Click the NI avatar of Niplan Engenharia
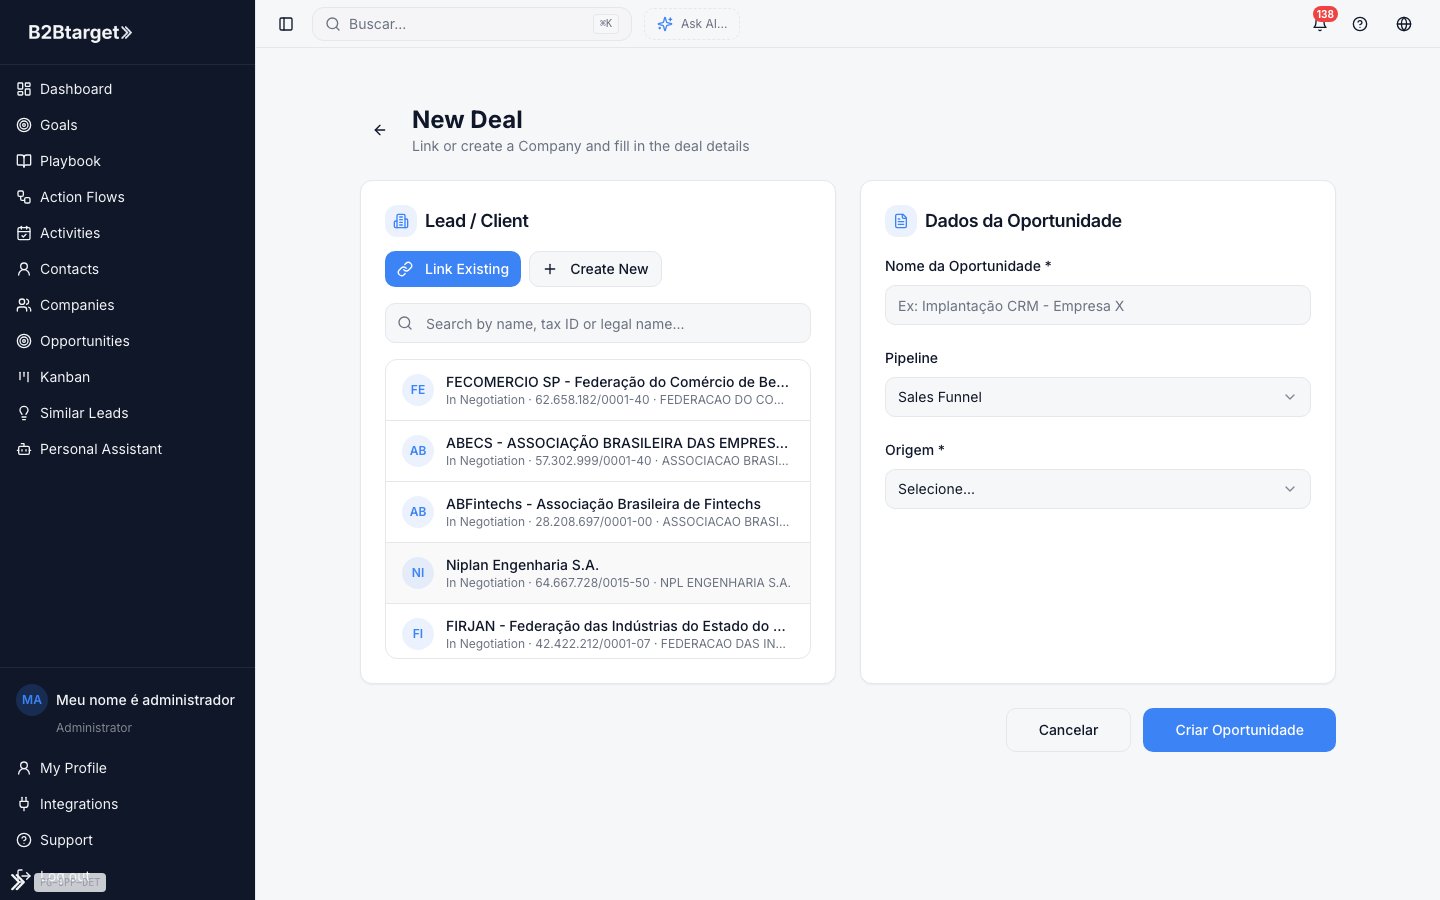The width and height of the screenshot is (1440, 900). tap(418, 573)
